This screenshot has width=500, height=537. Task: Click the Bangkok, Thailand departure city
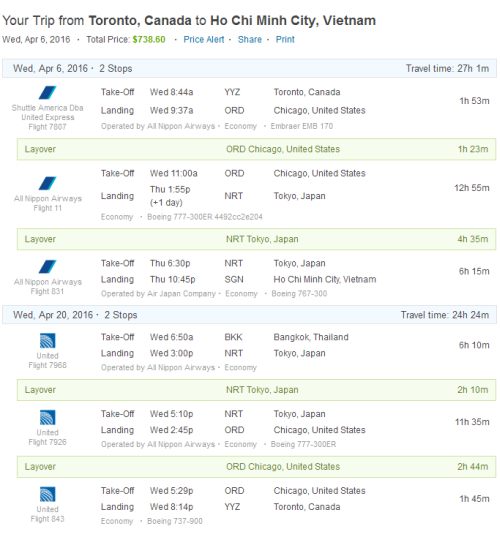coord(311,337)
